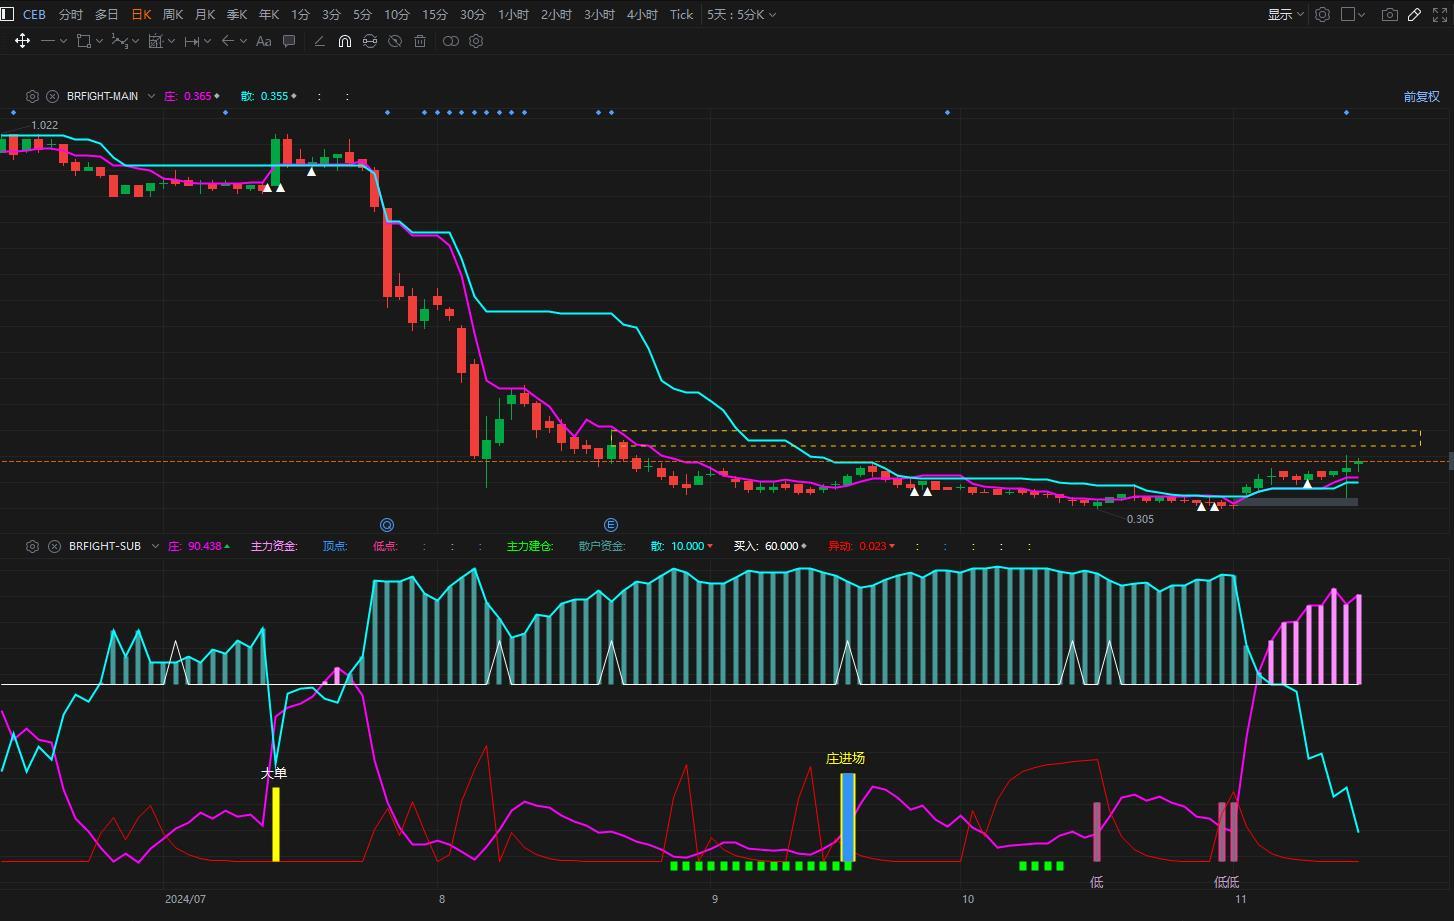
Task: Expand the BRFIGHT-MAIN indicator dropdown
Action: click(151, 96)
